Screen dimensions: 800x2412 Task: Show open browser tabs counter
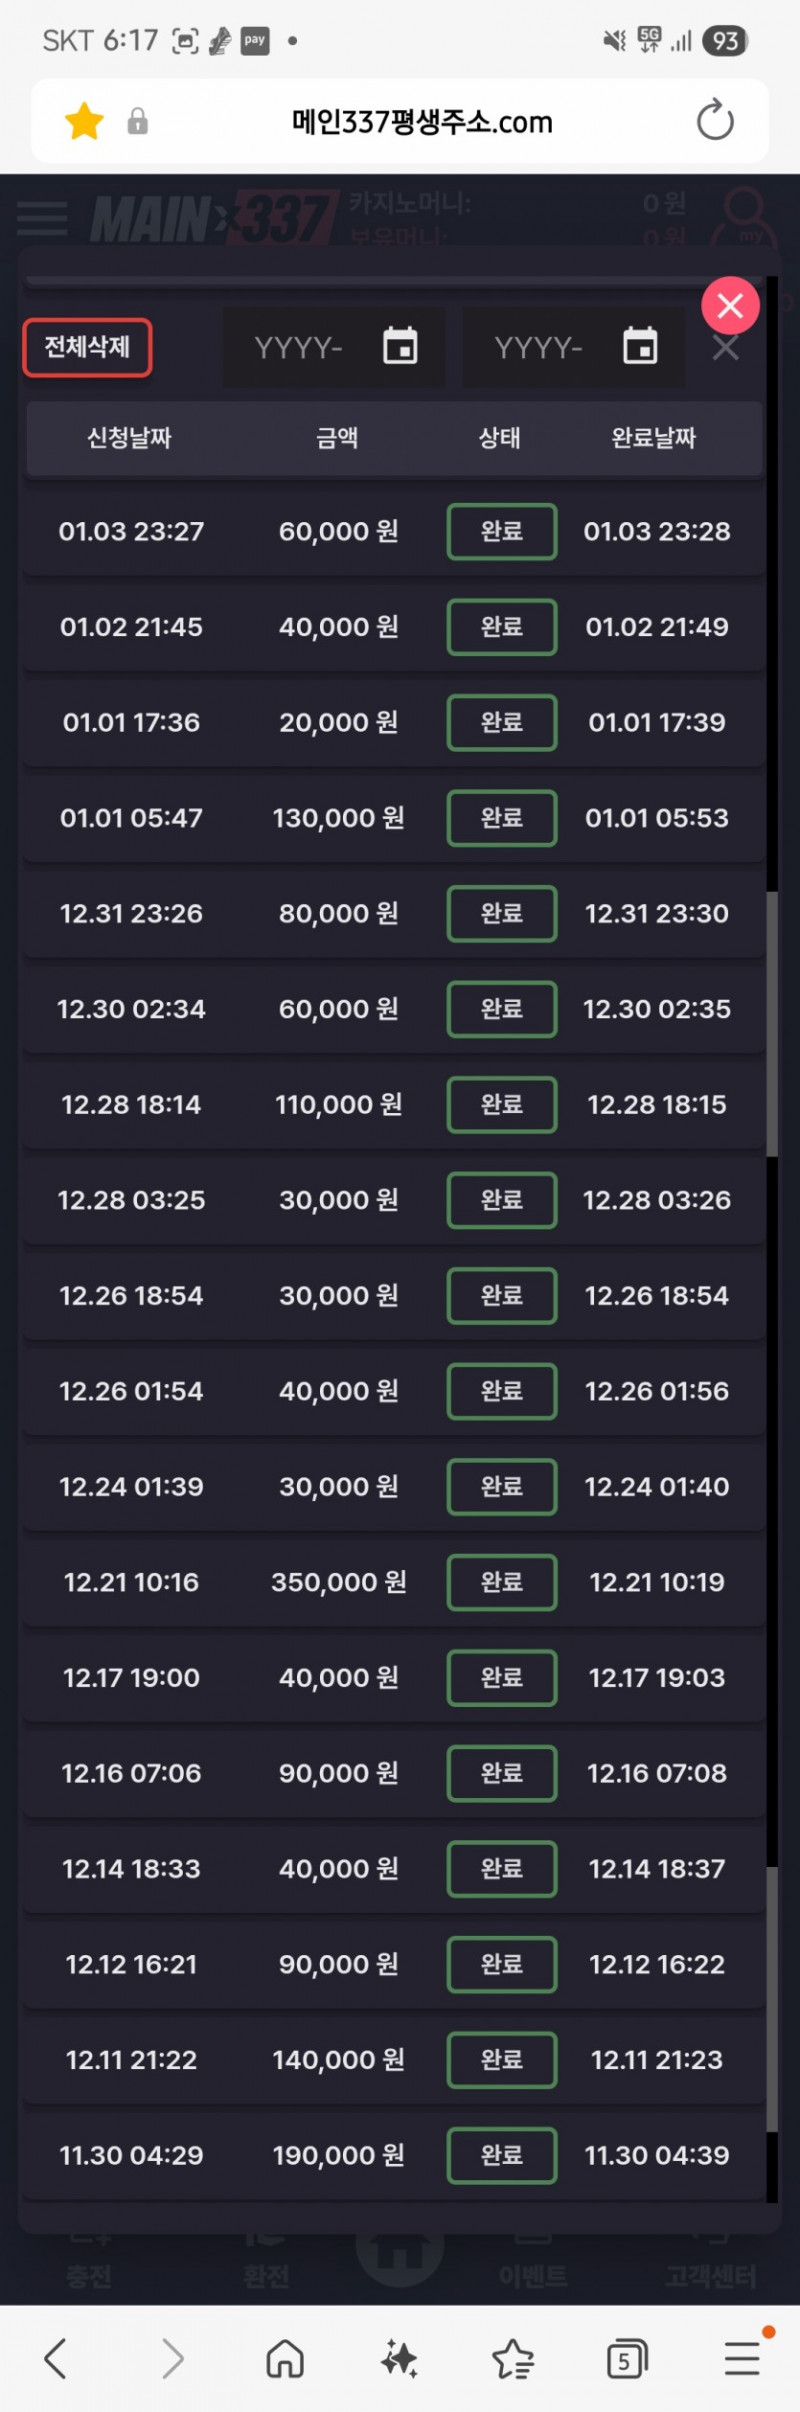tap(627, 2359)
